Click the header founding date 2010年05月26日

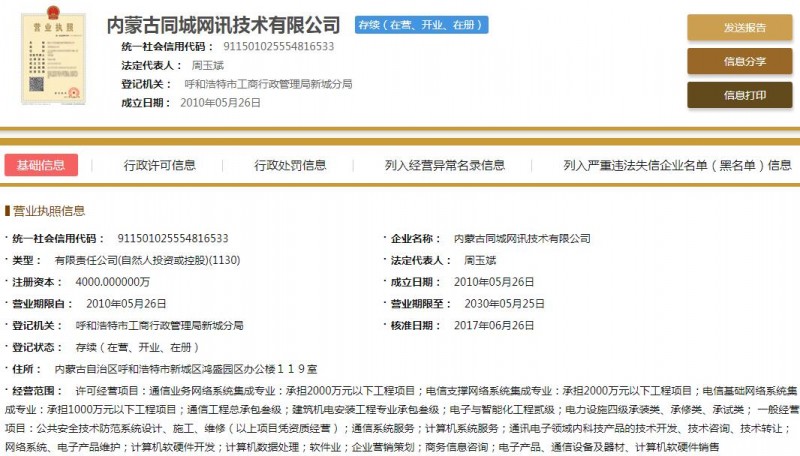220,103
